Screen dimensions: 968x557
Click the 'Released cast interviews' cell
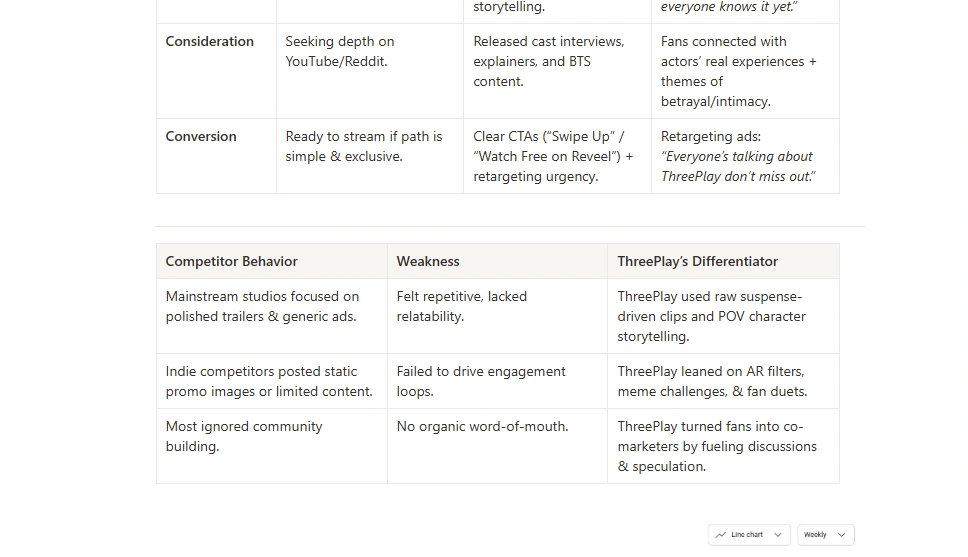[x=557, y=71]
